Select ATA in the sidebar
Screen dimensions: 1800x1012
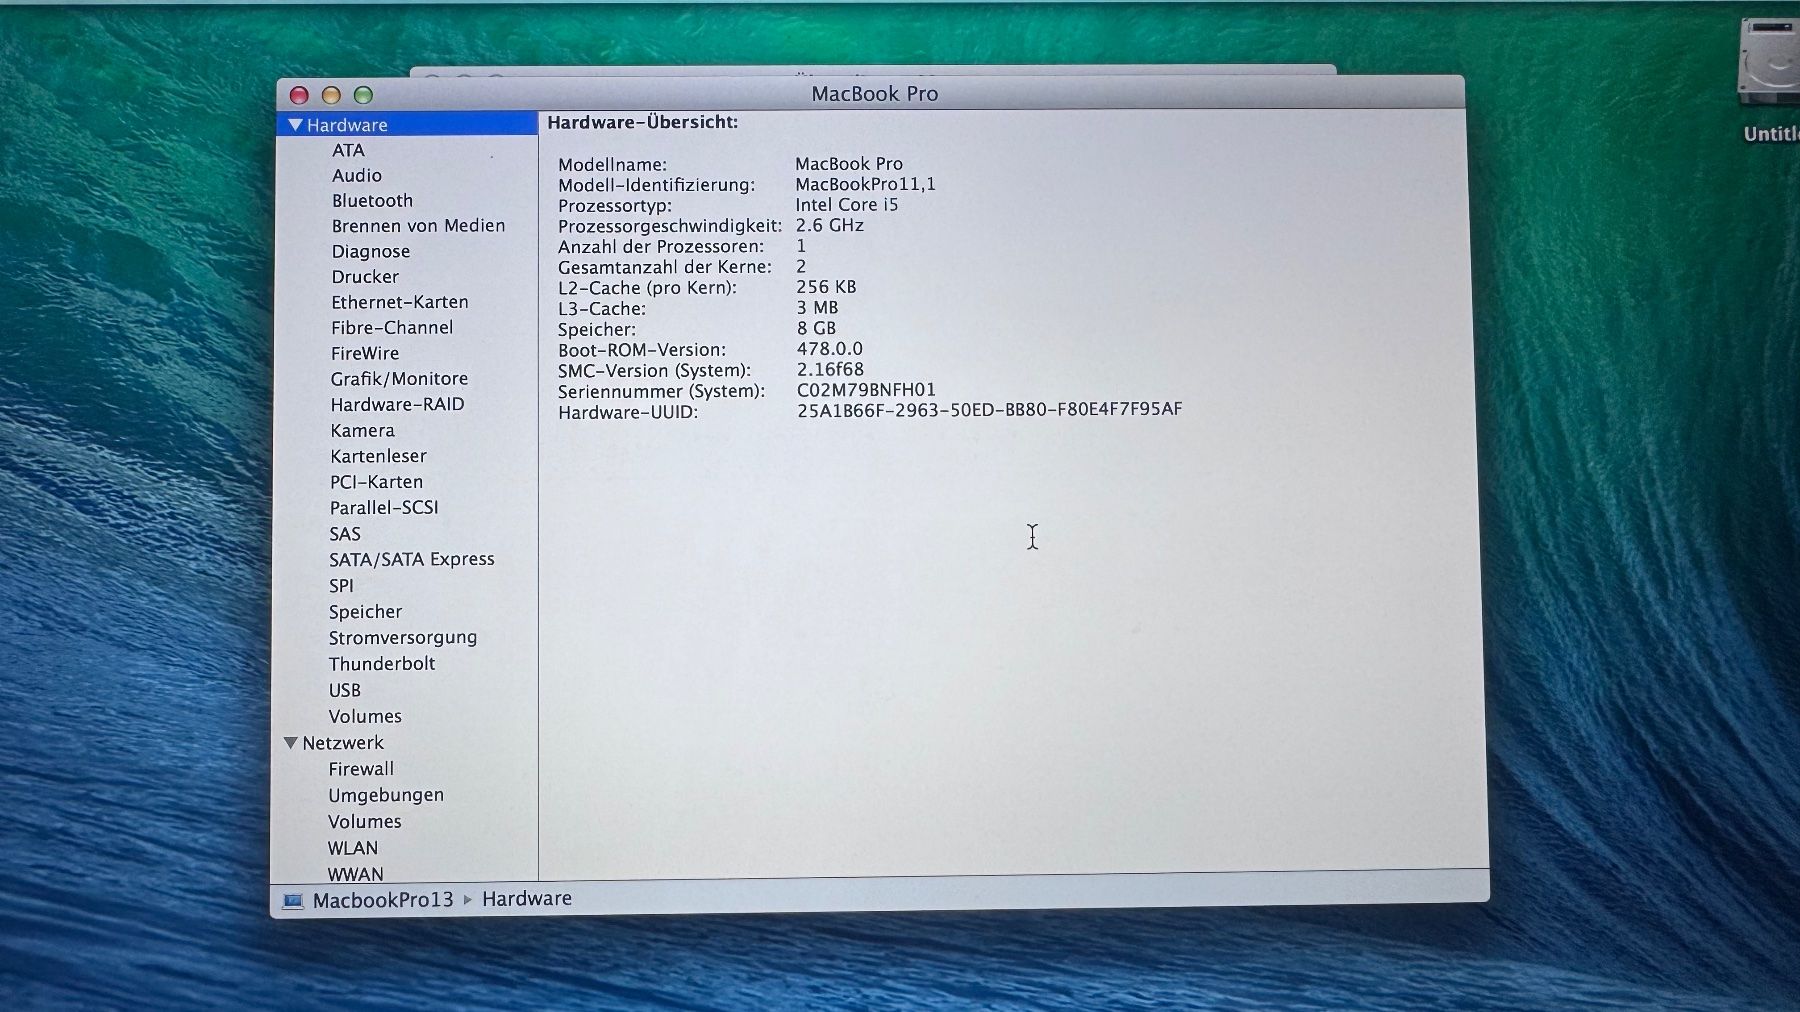[x=348, y=150]
